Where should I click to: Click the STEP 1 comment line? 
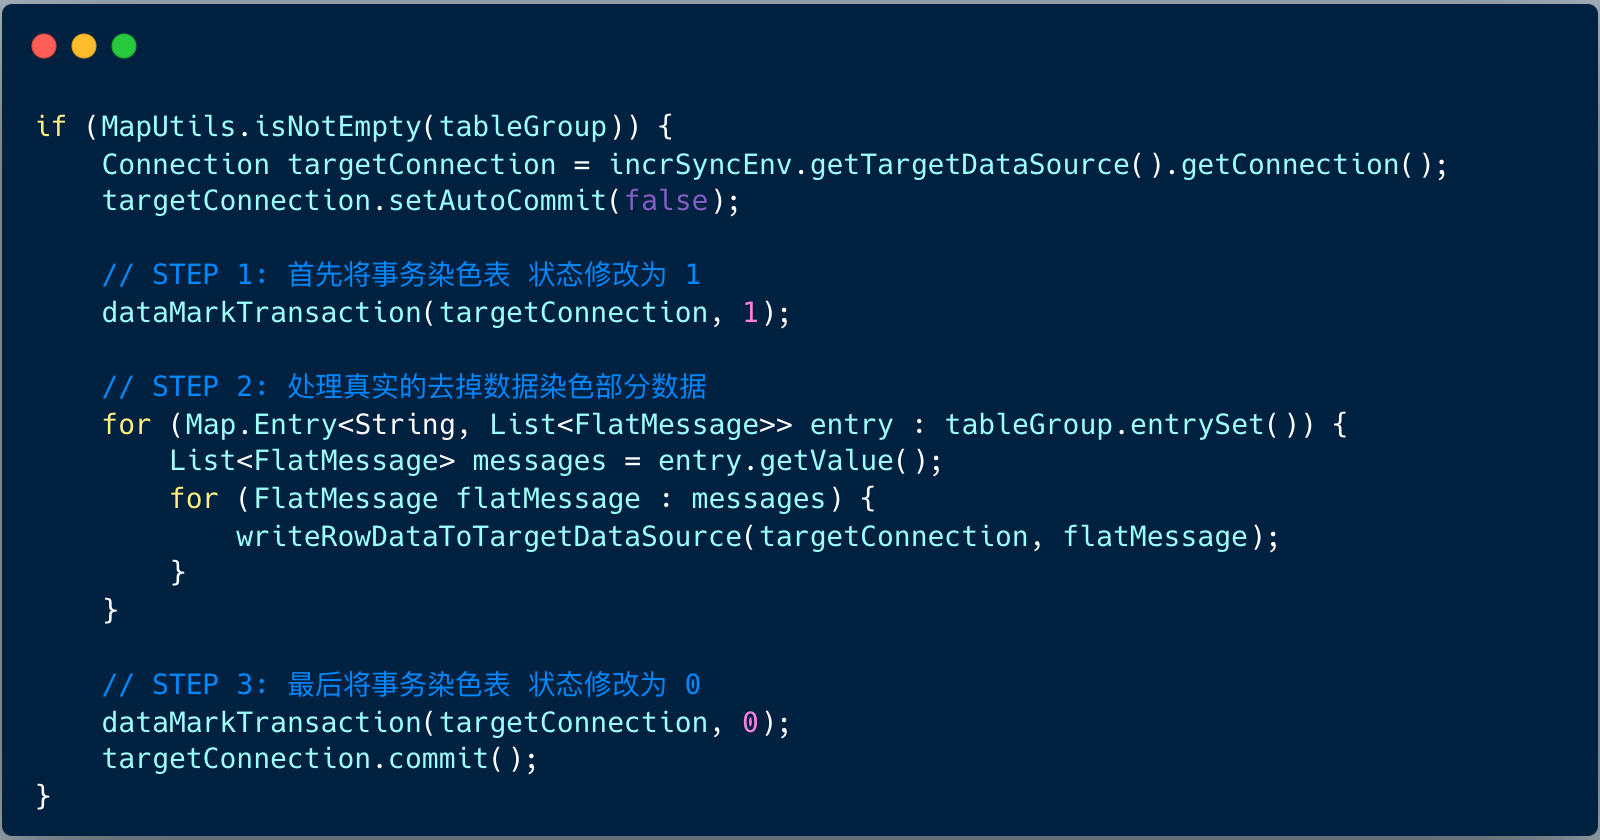401,275
